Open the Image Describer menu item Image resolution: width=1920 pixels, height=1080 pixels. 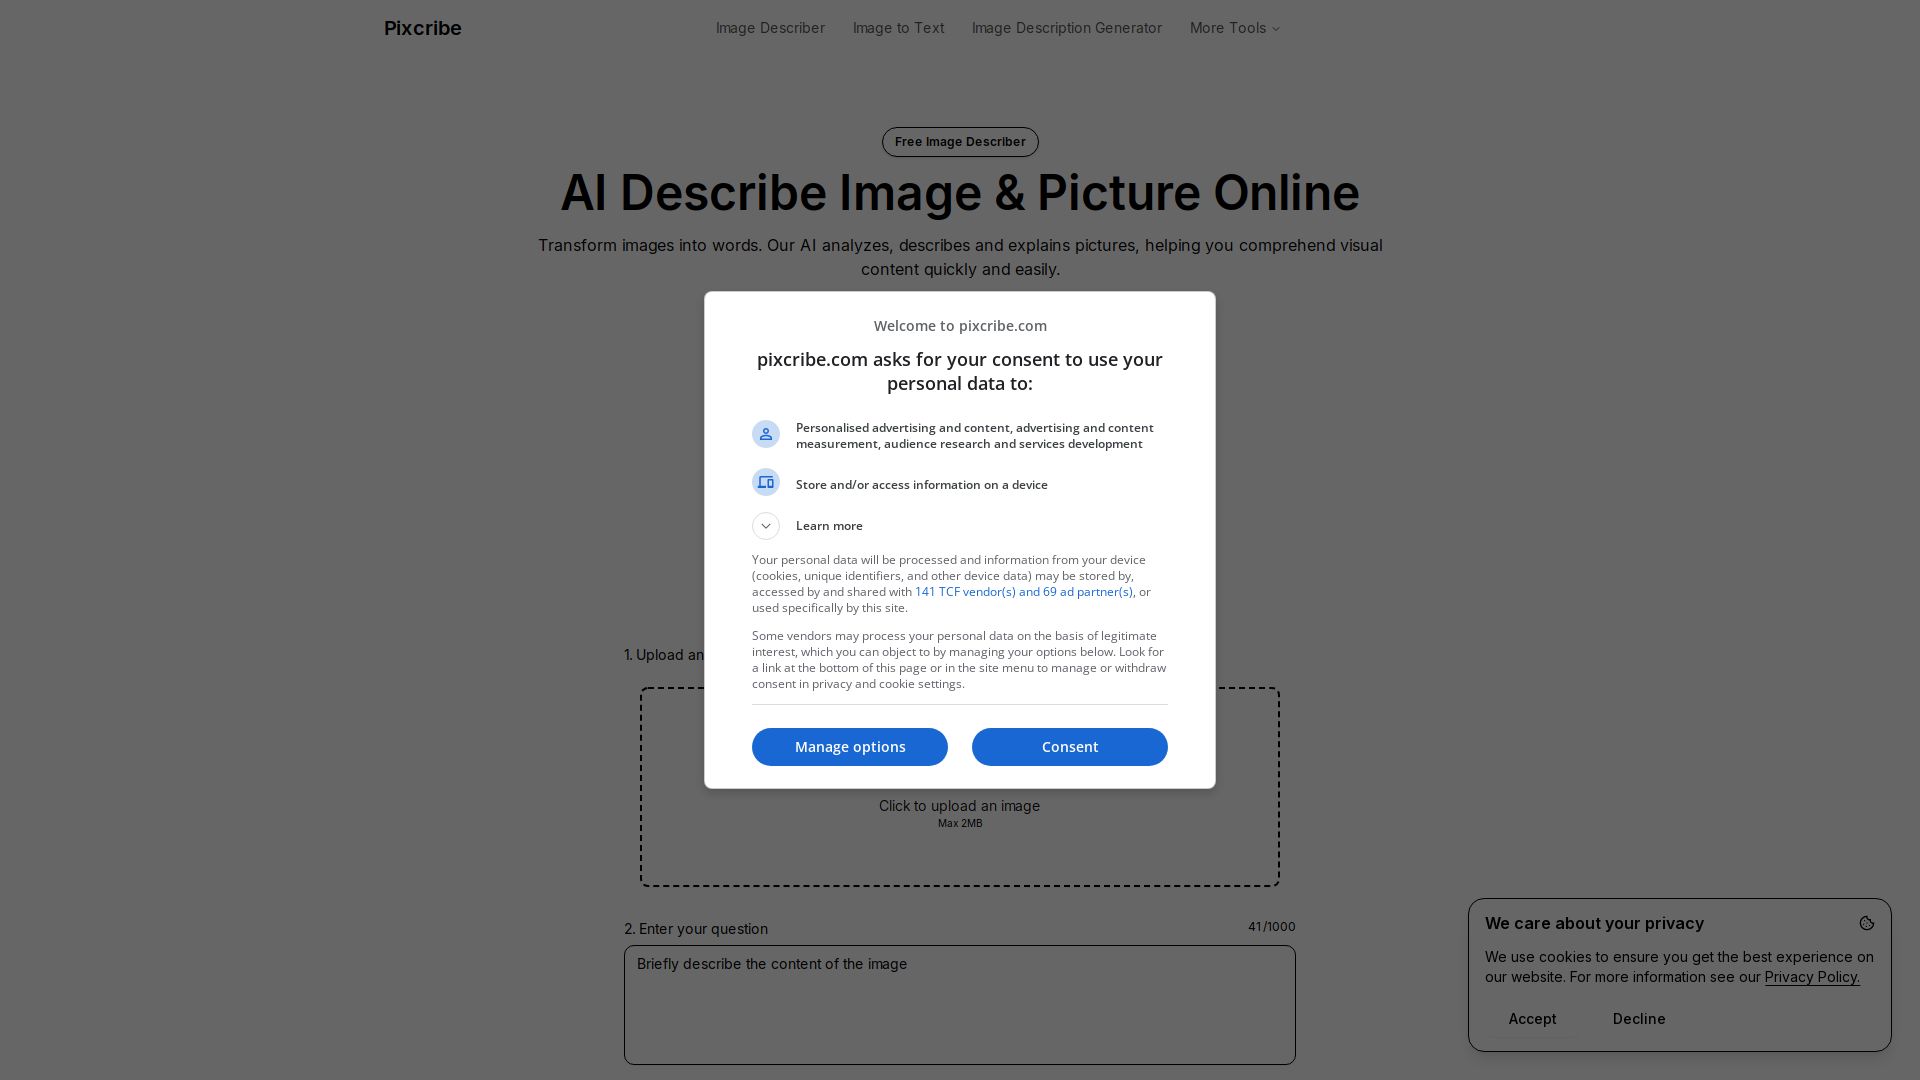point(770,28)
